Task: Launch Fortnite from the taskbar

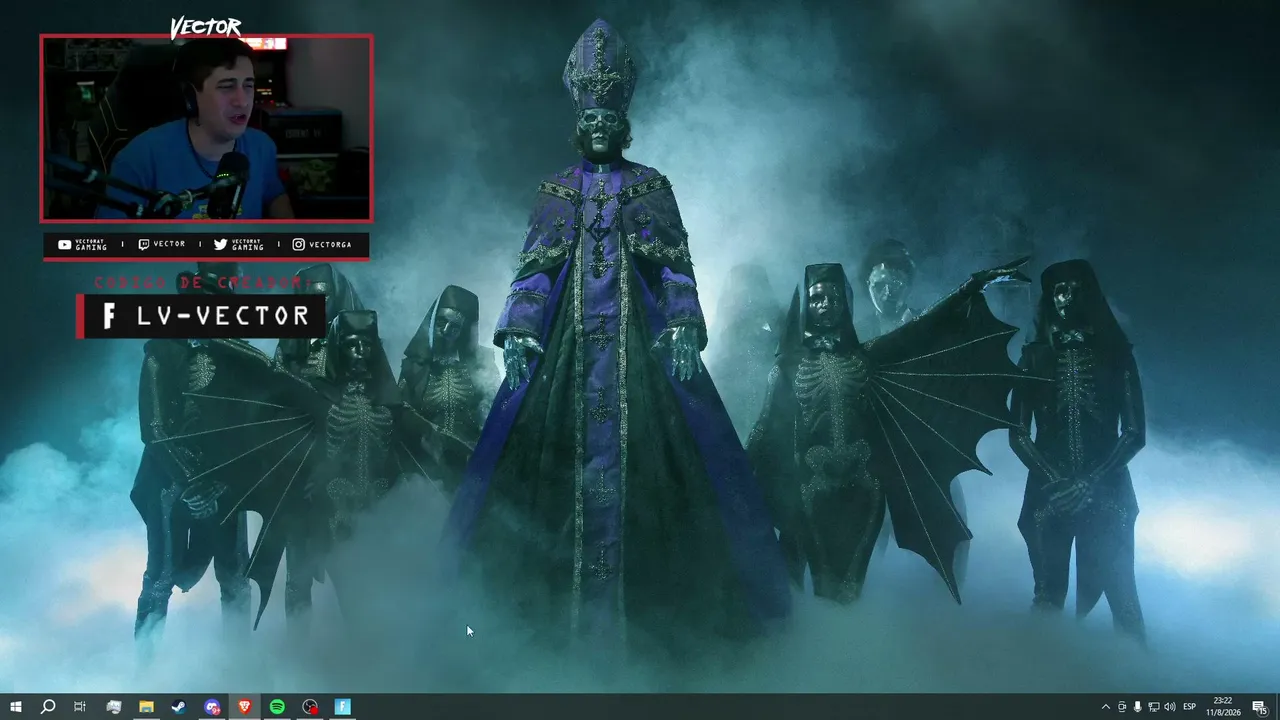Action: coord(342,707)
